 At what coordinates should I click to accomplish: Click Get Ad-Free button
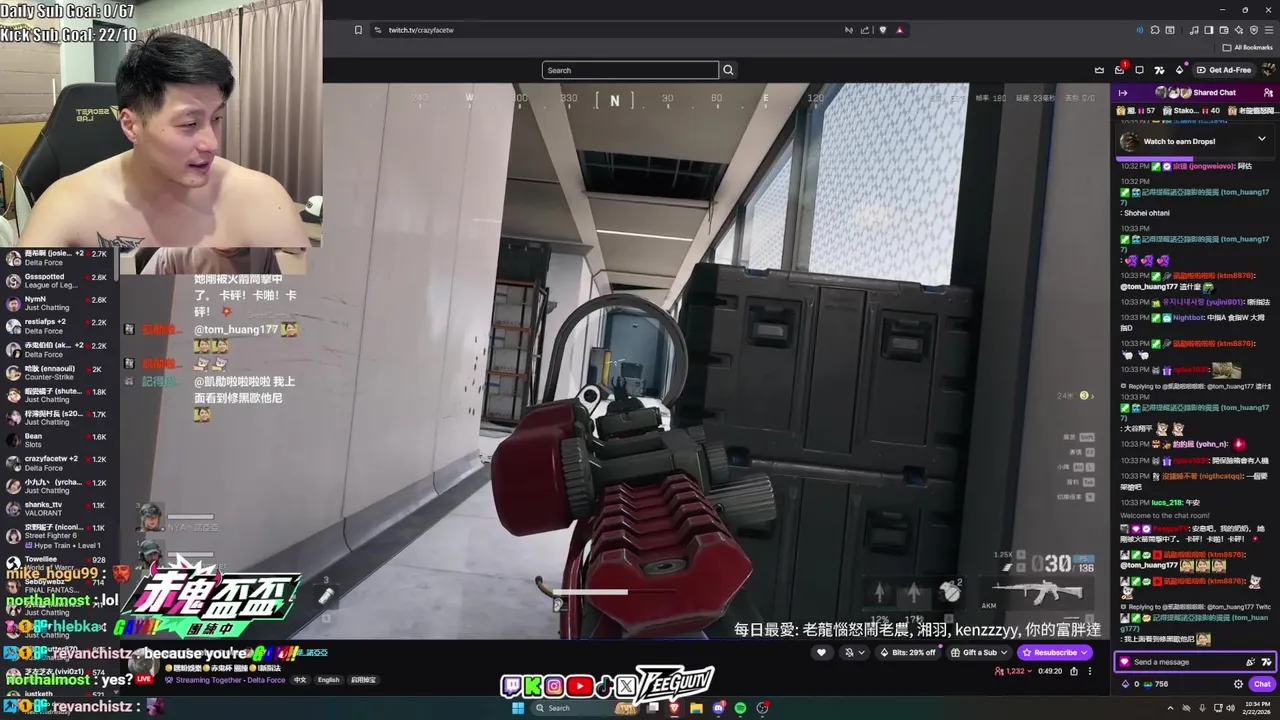1224,70
